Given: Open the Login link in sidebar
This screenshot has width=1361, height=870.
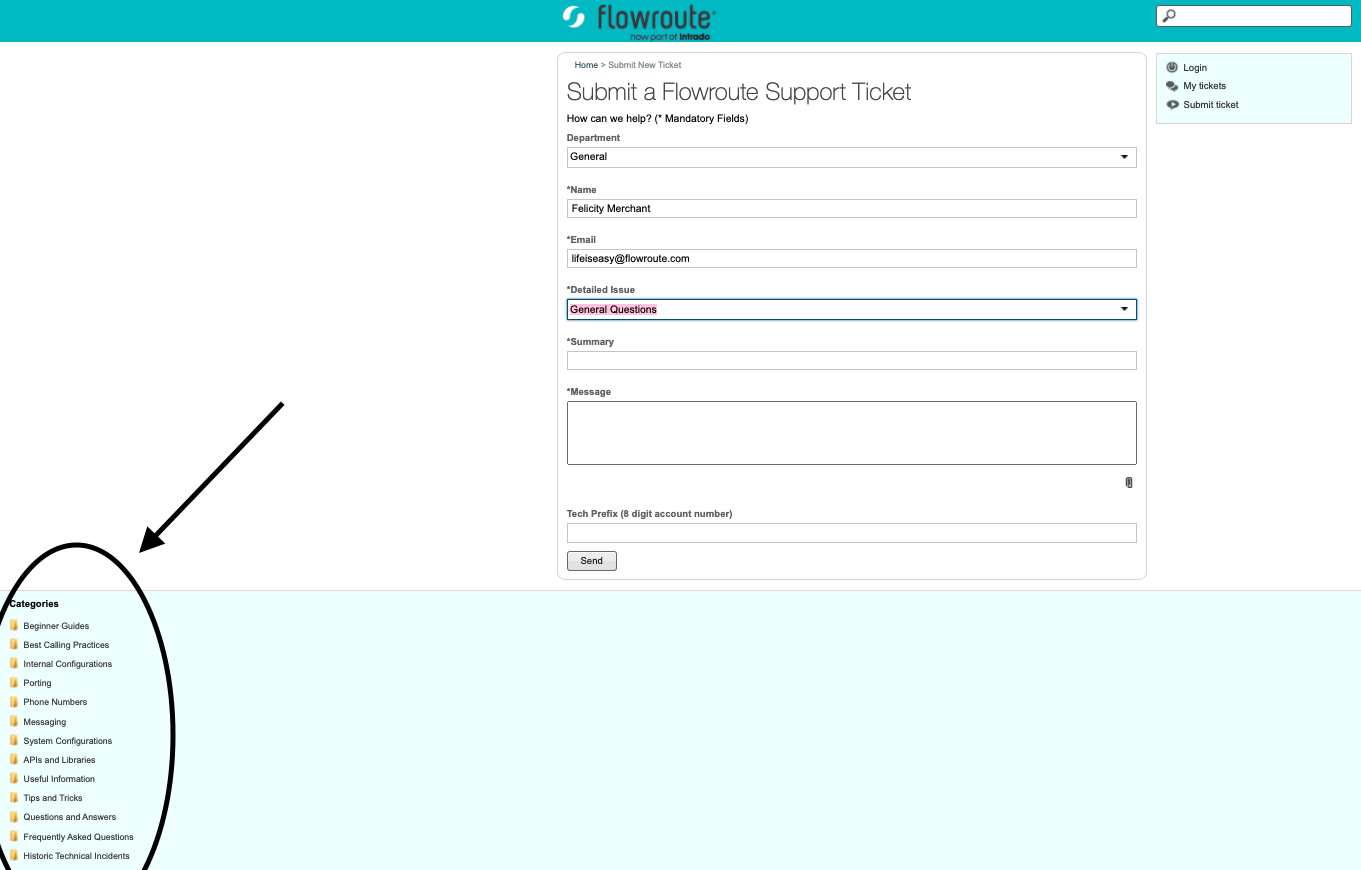Looking at the screenshot, I should (x=1195, y=68).
